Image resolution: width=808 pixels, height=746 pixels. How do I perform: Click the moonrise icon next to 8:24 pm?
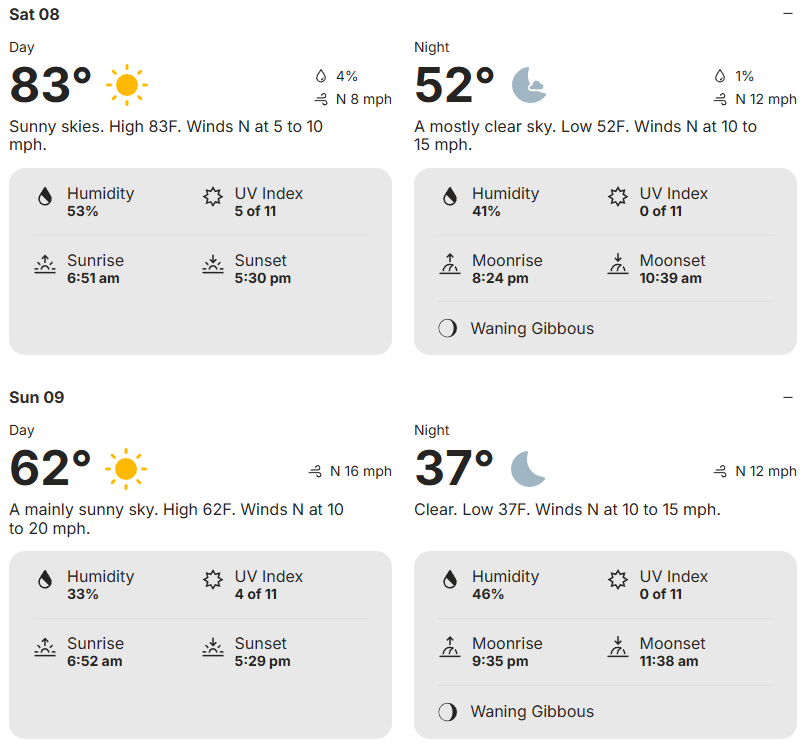(450, 264)
